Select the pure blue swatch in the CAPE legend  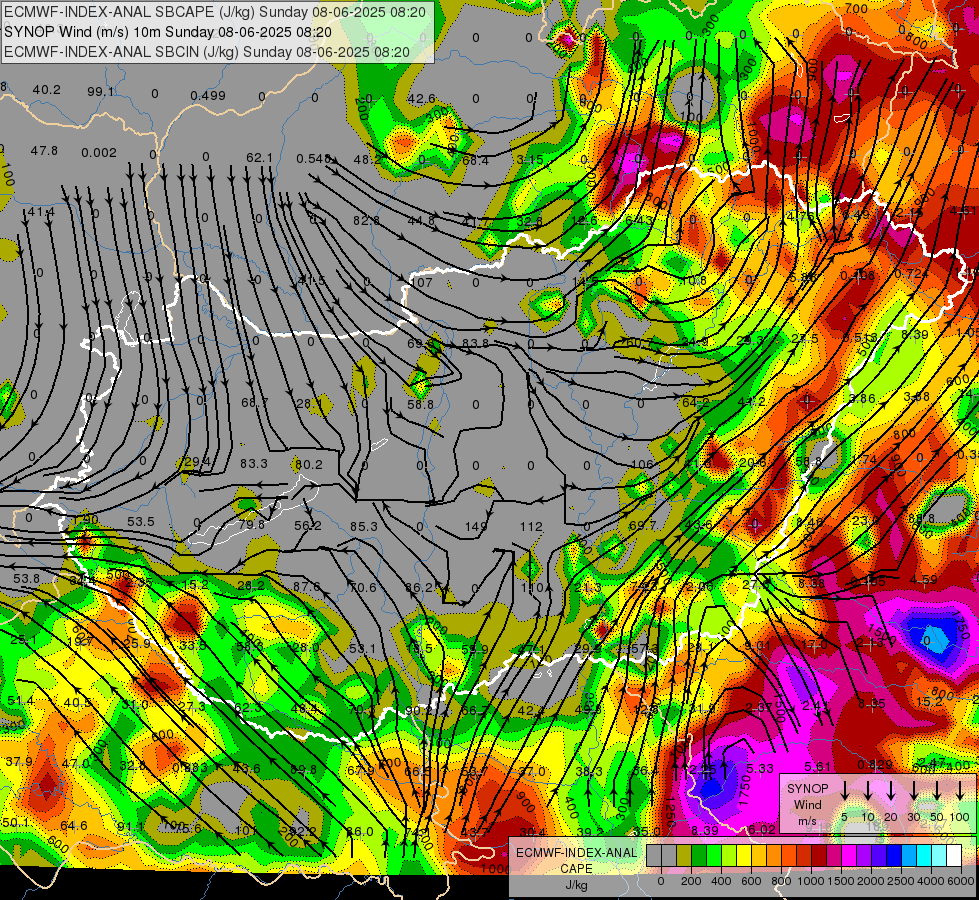pos(893,856)
